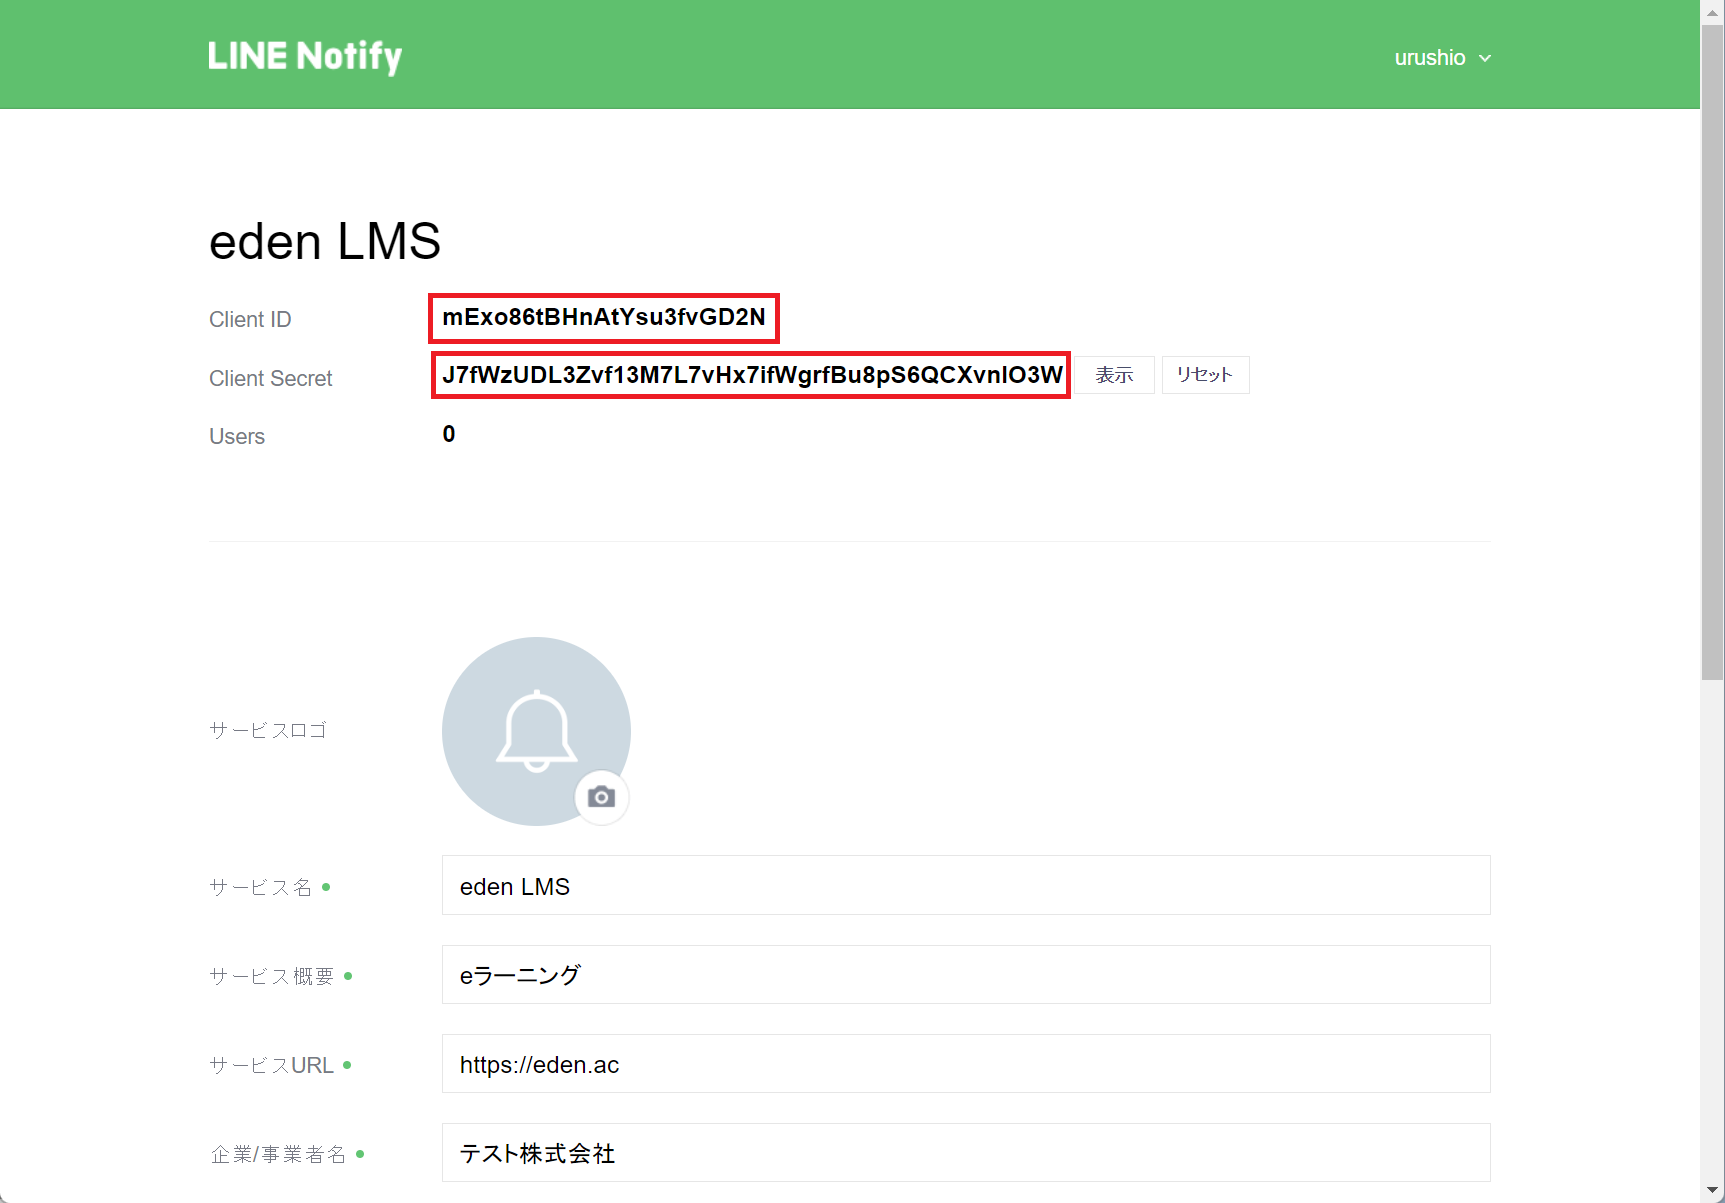Click the 表示 button for Client Secret
This screenshot has width=1725, height=1203.
pyautogui.click(x=1114, y=375)
